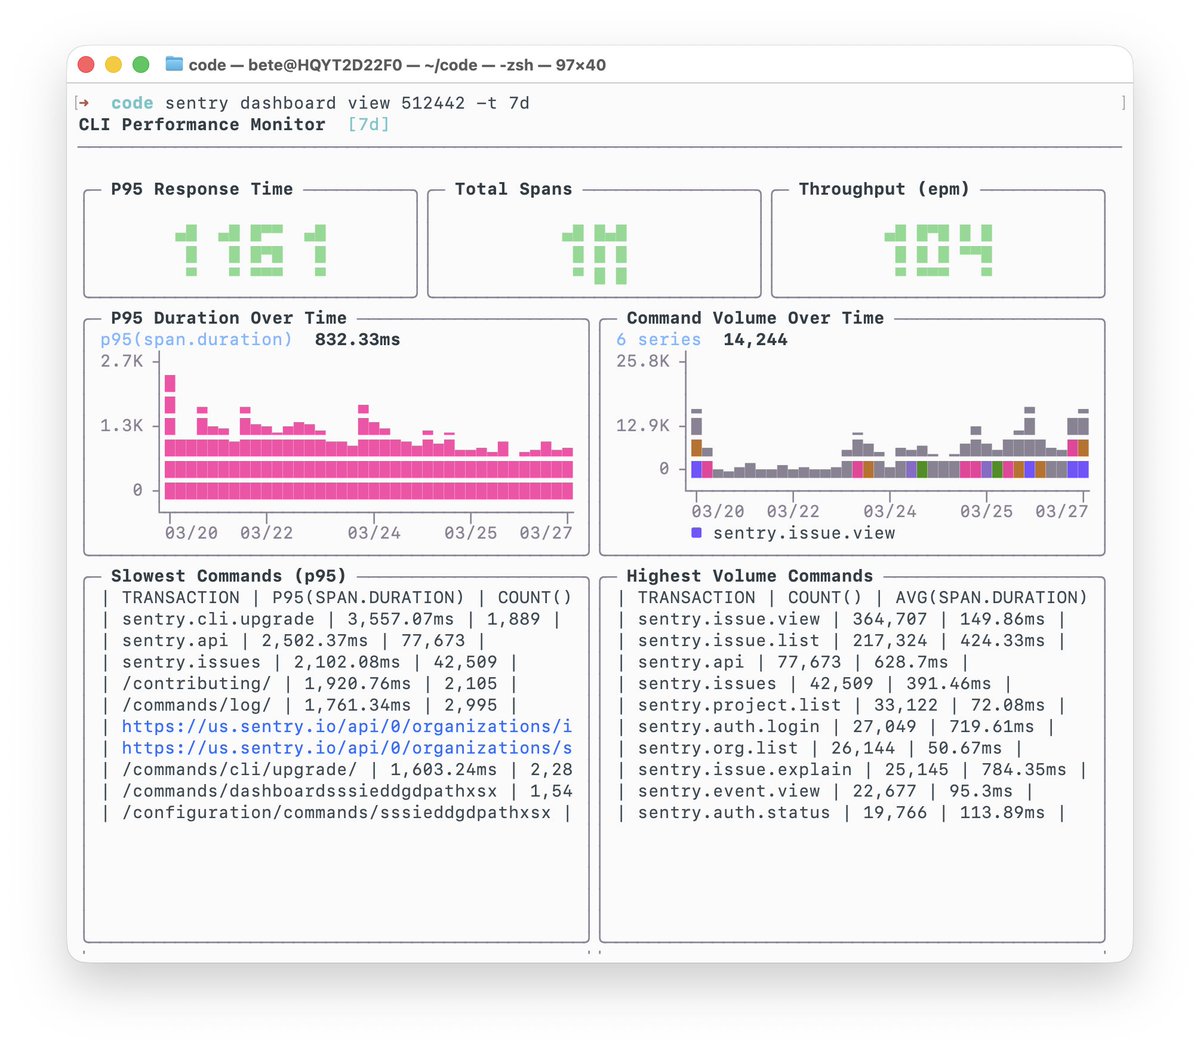Click the 25.8K axis label
Viewport: 1200px width, 1051px height.
click(x=643, y=361)
